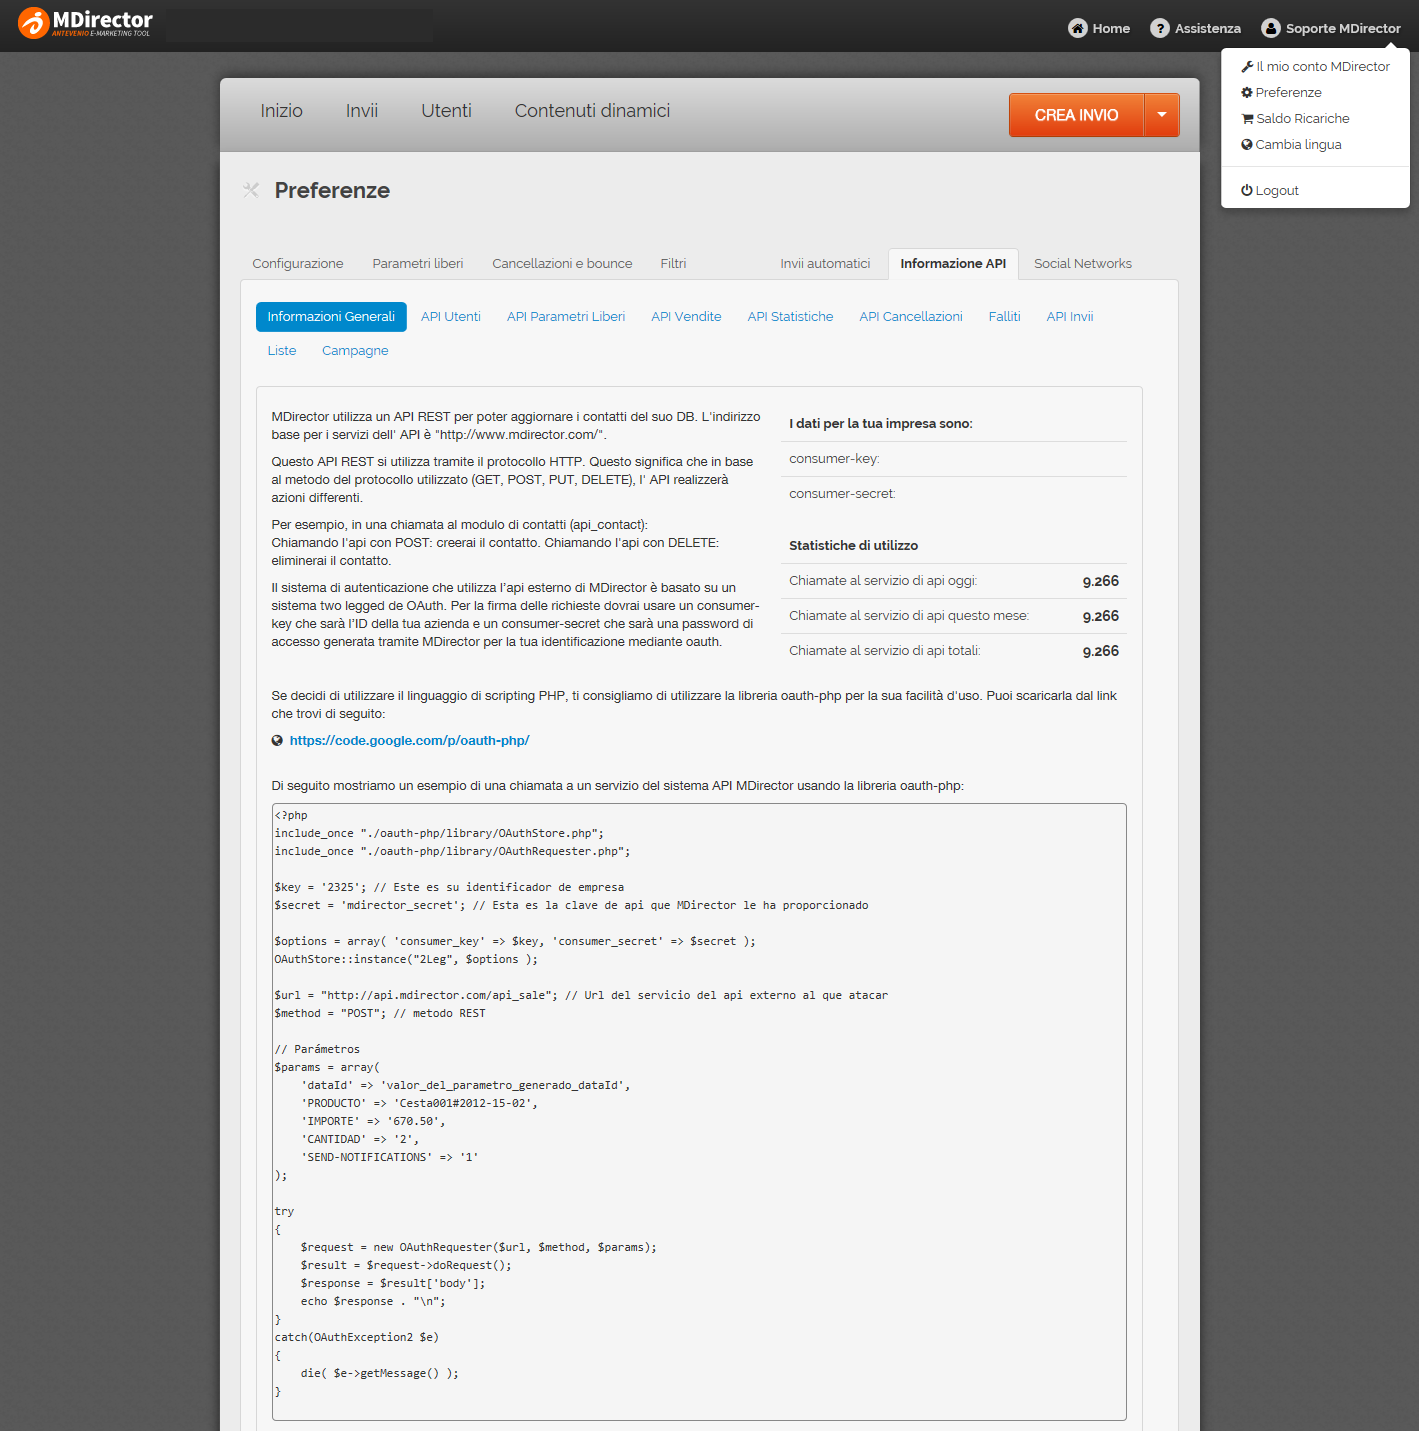Click the 'Chiamate al servizio di api totali' row
The width and height of the screenshot is (1419, 1431).
tap(954, 651)
